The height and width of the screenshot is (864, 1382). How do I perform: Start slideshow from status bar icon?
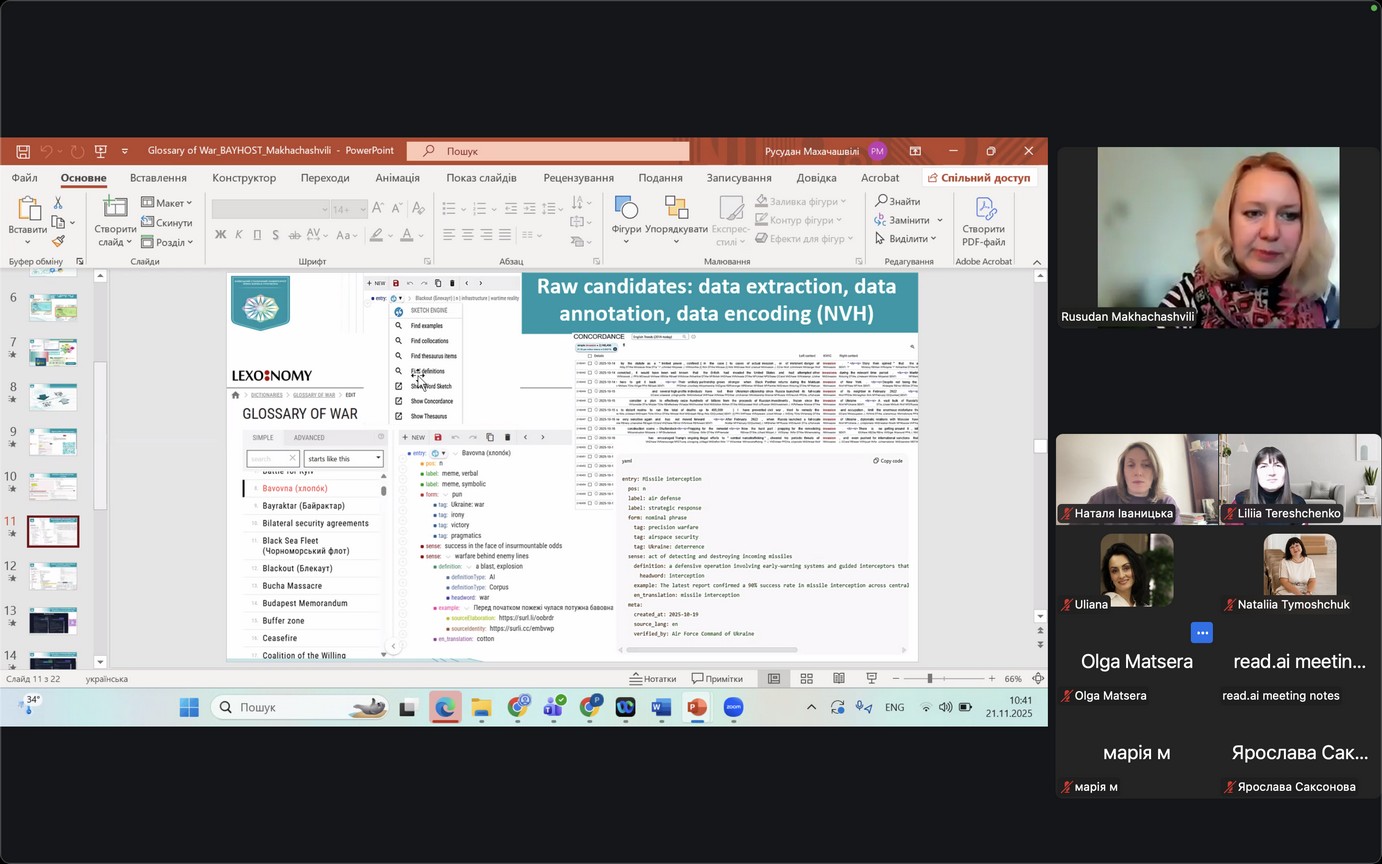click(x=870, y=679)
